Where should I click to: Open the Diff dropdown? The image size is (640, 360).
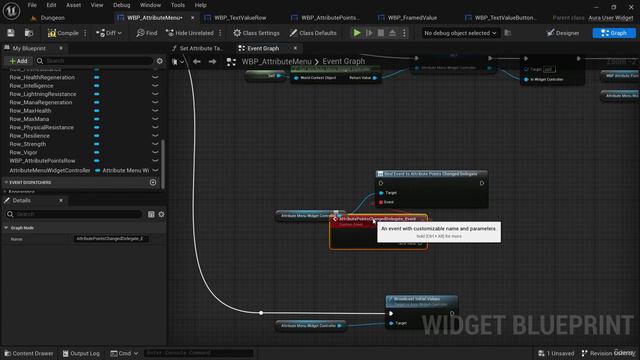(x=109, y=33)
